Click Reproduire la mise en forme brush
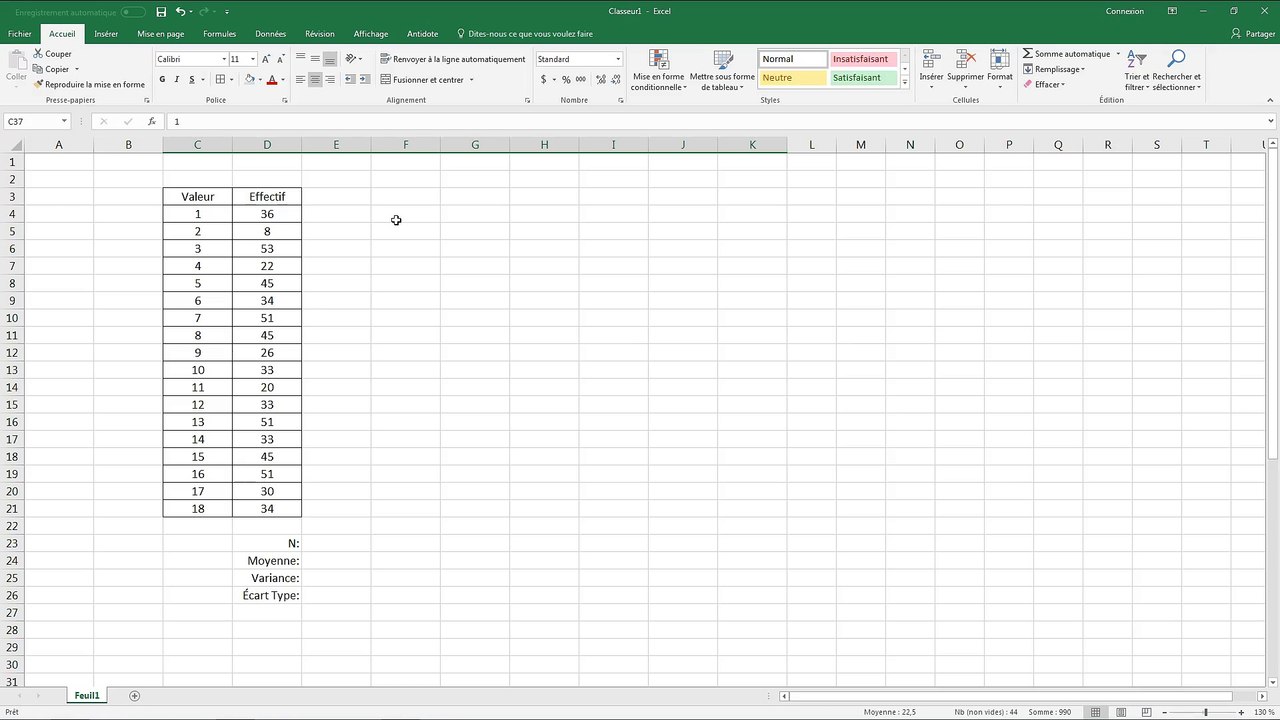This screenshot has height=720, width=1280. click(89, 85)
